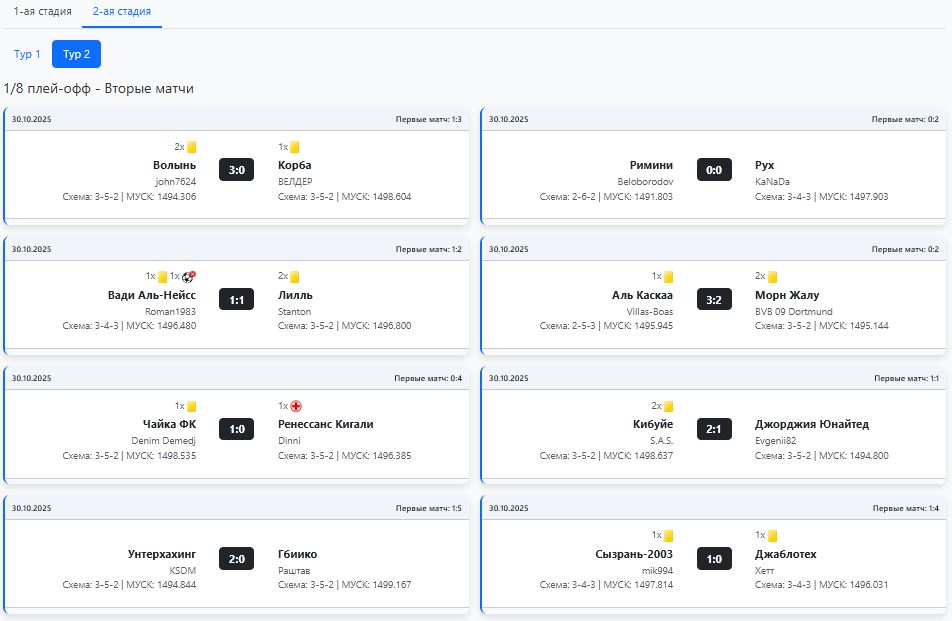
Task: Click Кибуйе's yellow card icon
Action: pyautogui.click(x=668, y=406)
